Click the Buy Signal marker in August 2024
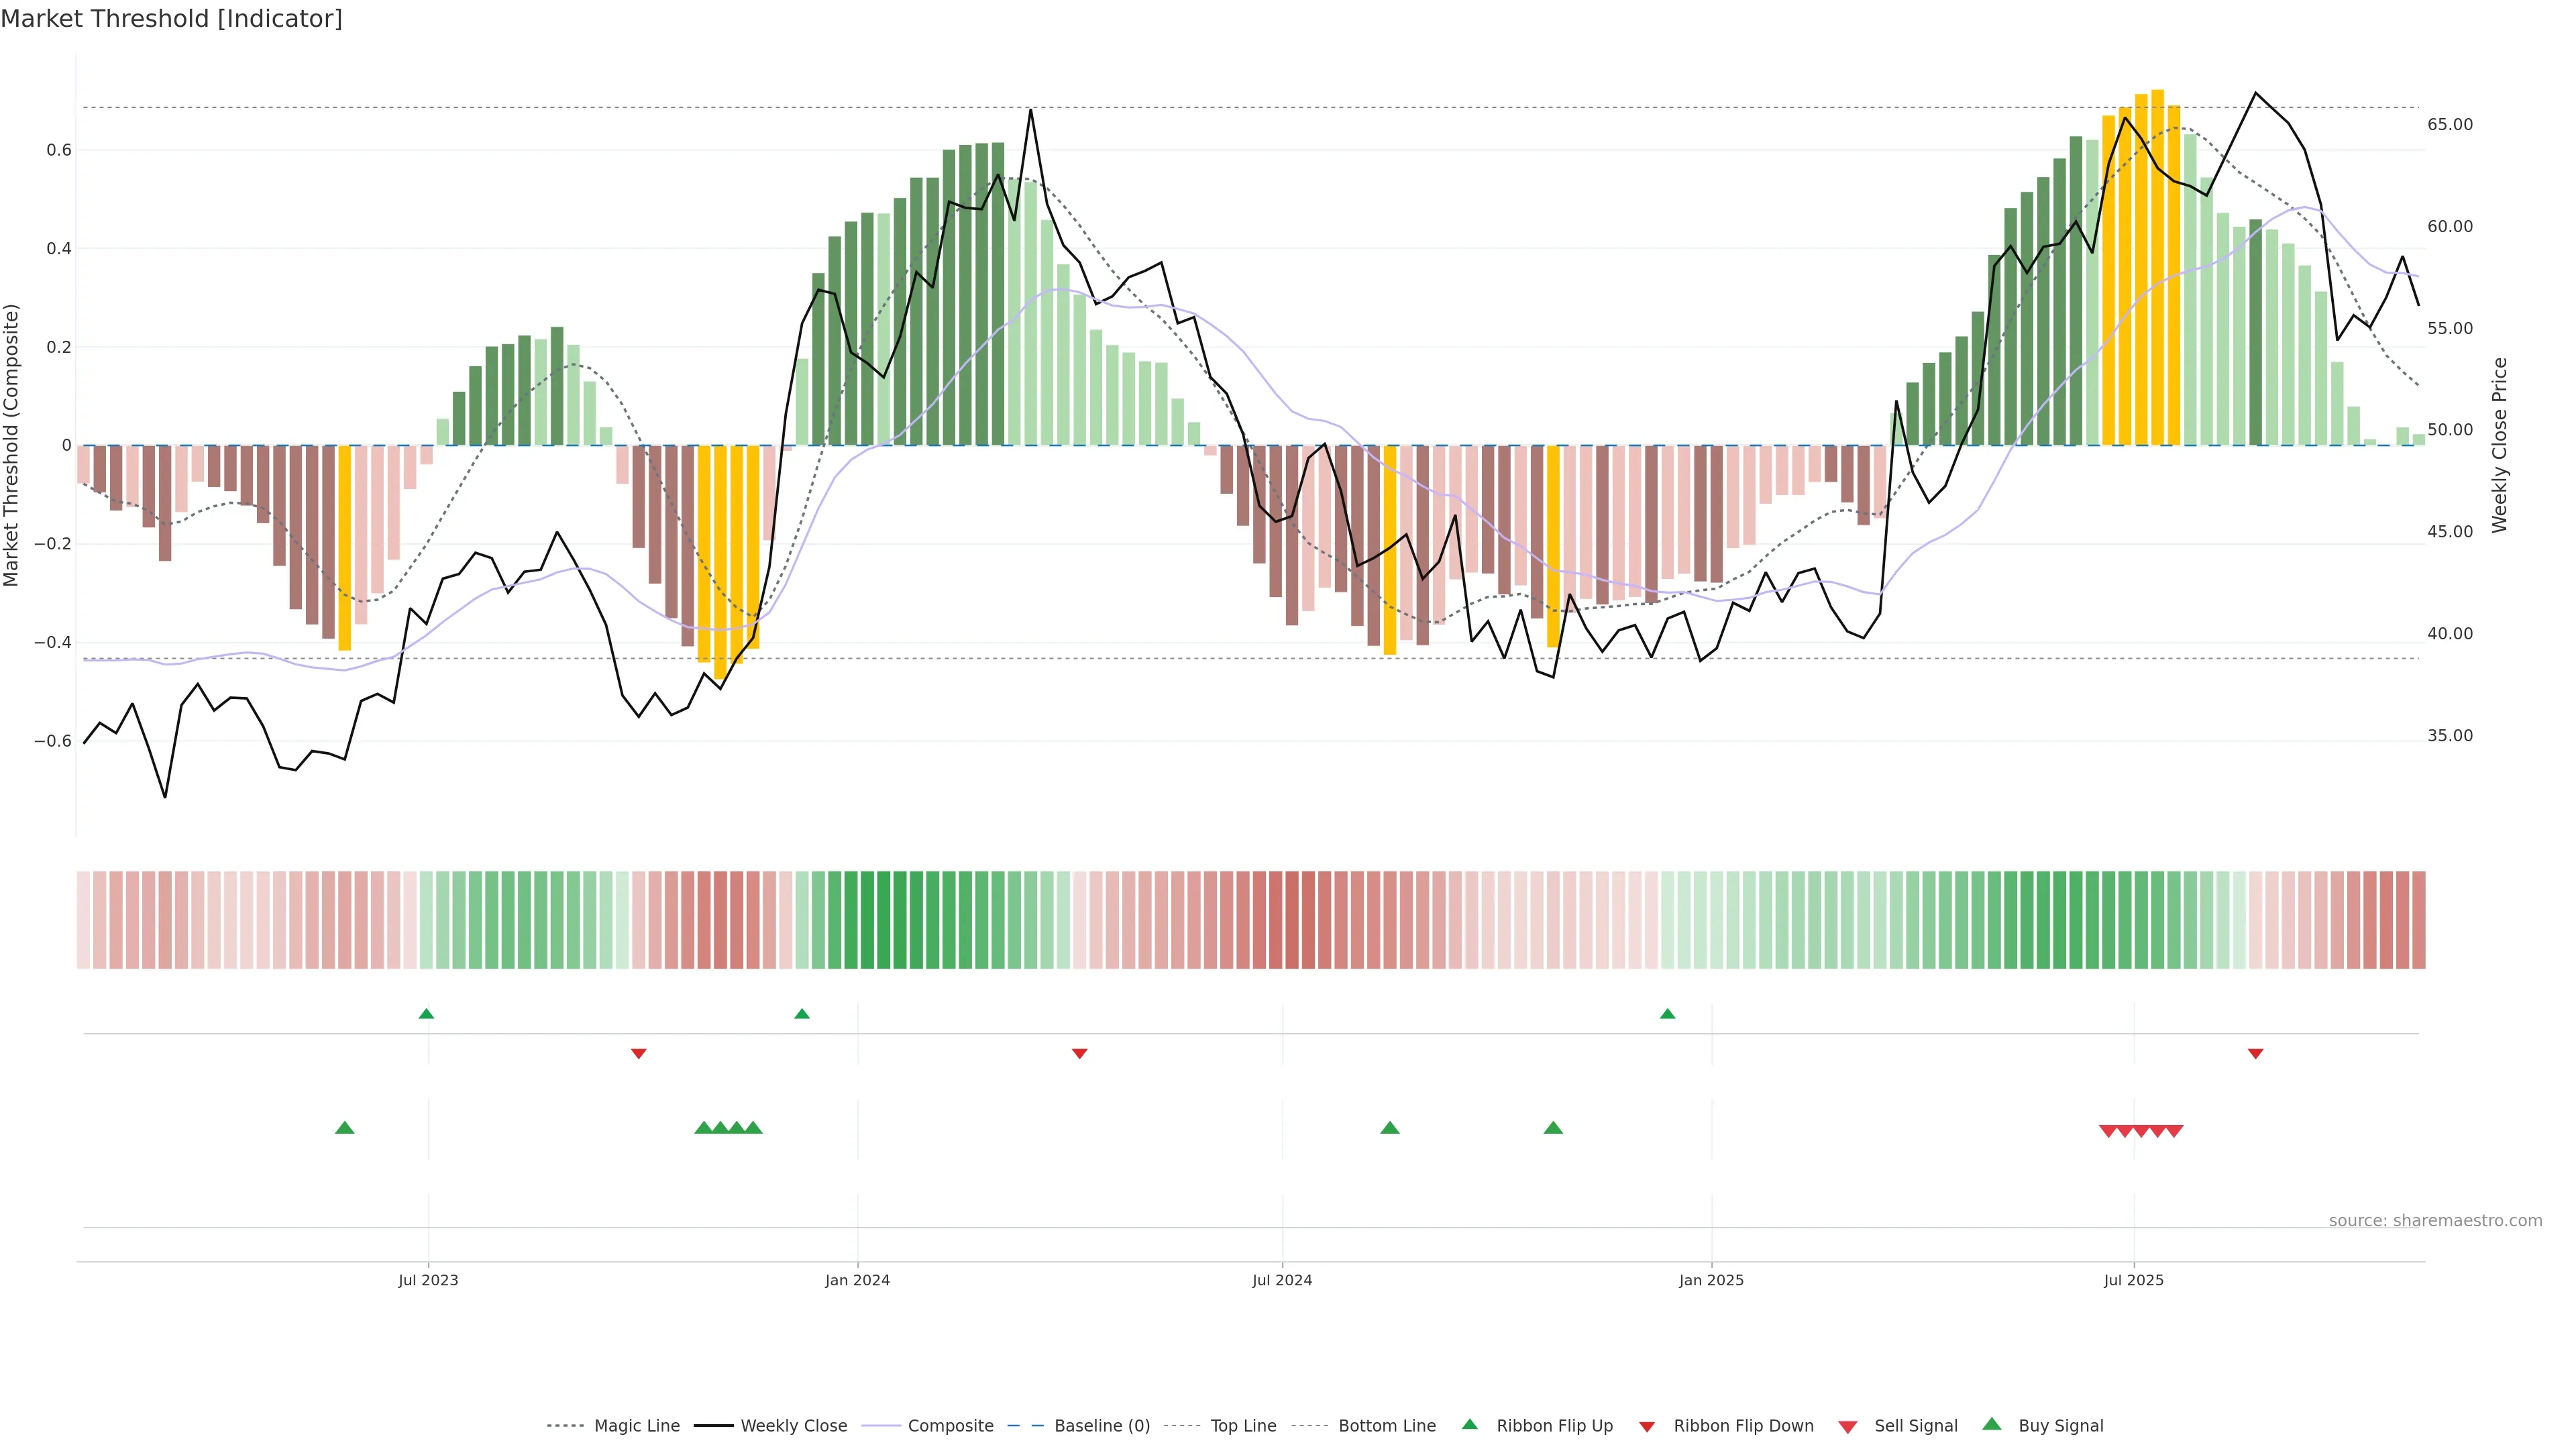This screenshot has height=1449, width=2576. tap(1389, 1128)
